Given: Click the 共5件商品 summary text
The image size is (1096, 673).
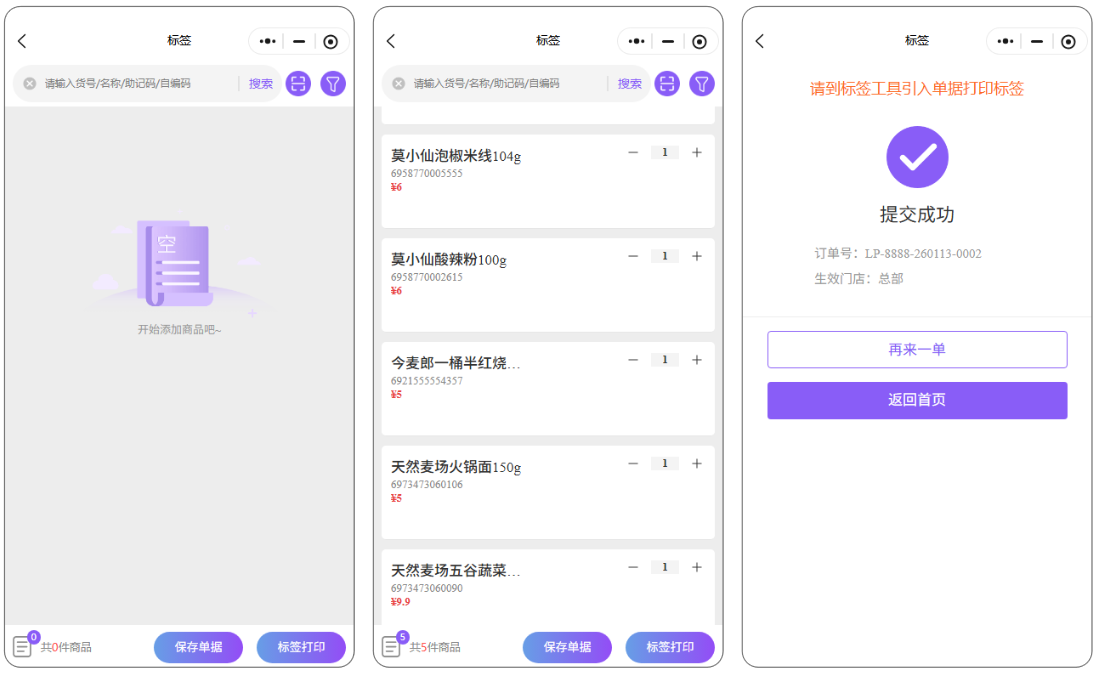Looking at the screenshot, I should pos(435,647).
